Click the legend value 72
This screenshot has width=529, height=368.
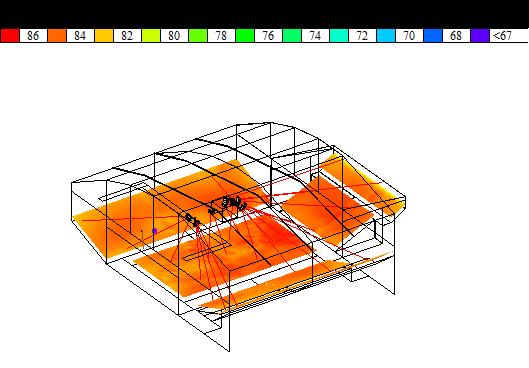(362, 36)
